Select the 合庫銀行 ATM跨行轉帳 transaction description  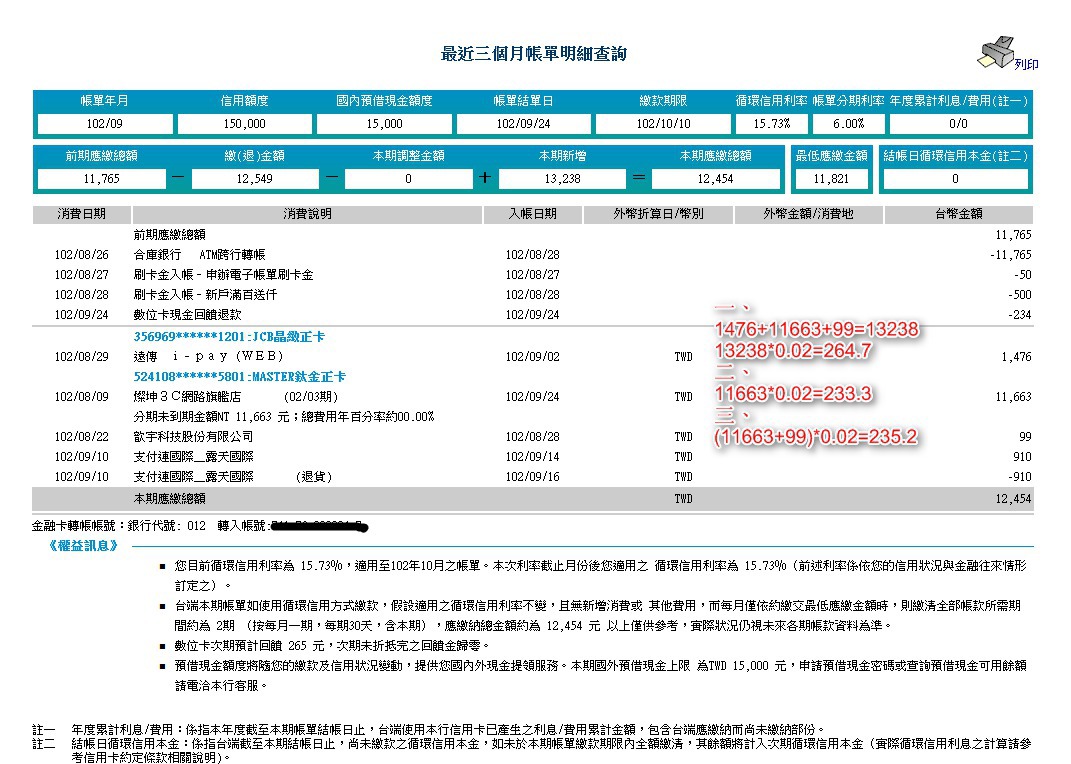(199, 255)
